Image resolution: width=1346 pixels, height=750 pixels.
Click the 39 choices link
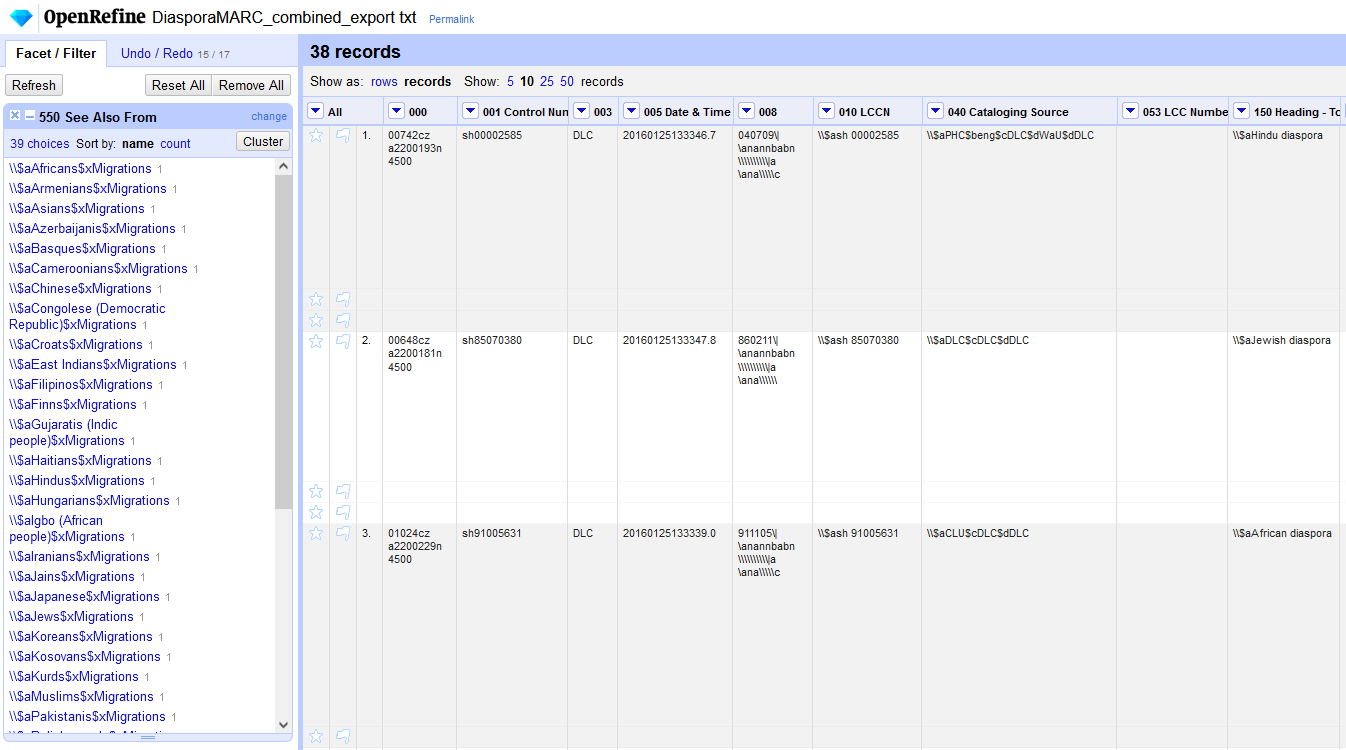click(x=40, y=144)
